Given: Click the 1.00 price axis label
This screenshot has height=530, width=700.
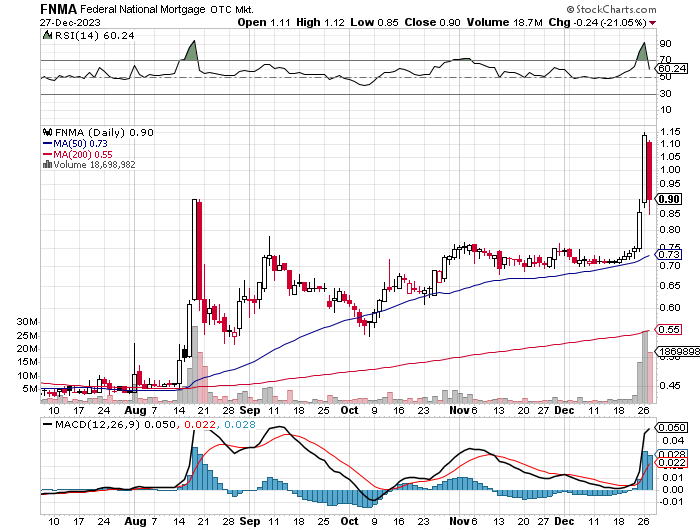Looking at the screenshot, I should point(670,170).
